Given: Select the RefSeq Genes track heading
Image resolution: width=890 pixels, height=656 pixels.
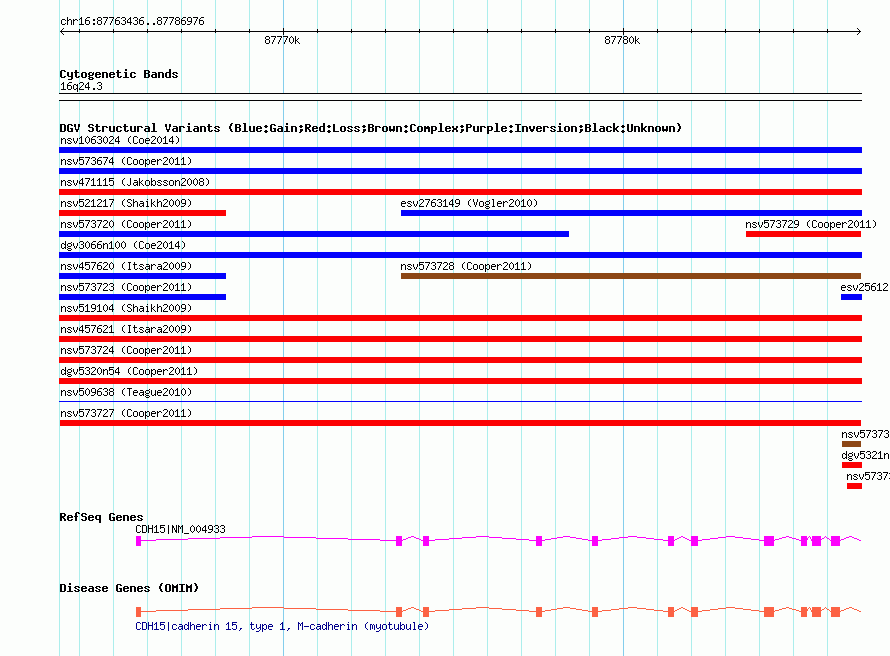Looking at the screenshot, I should tap(101, 517).
